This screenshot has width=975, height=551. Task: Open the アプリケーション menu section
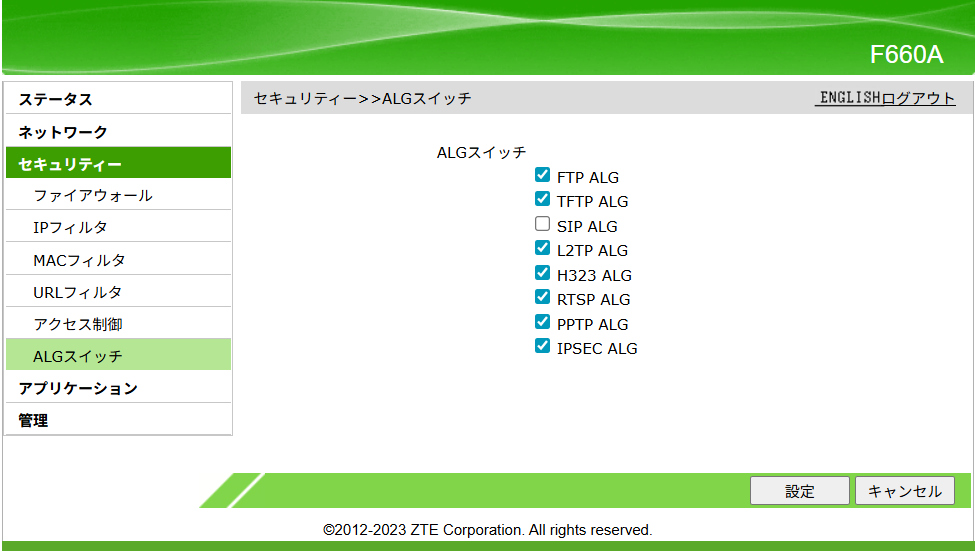(x=77, y=388)
